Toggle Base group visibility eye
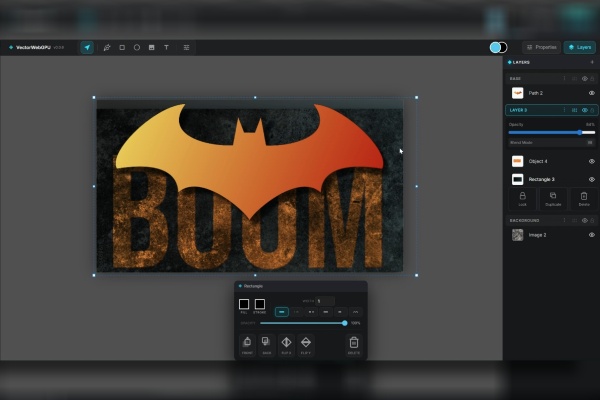600x400 pixels. [585, 78]
